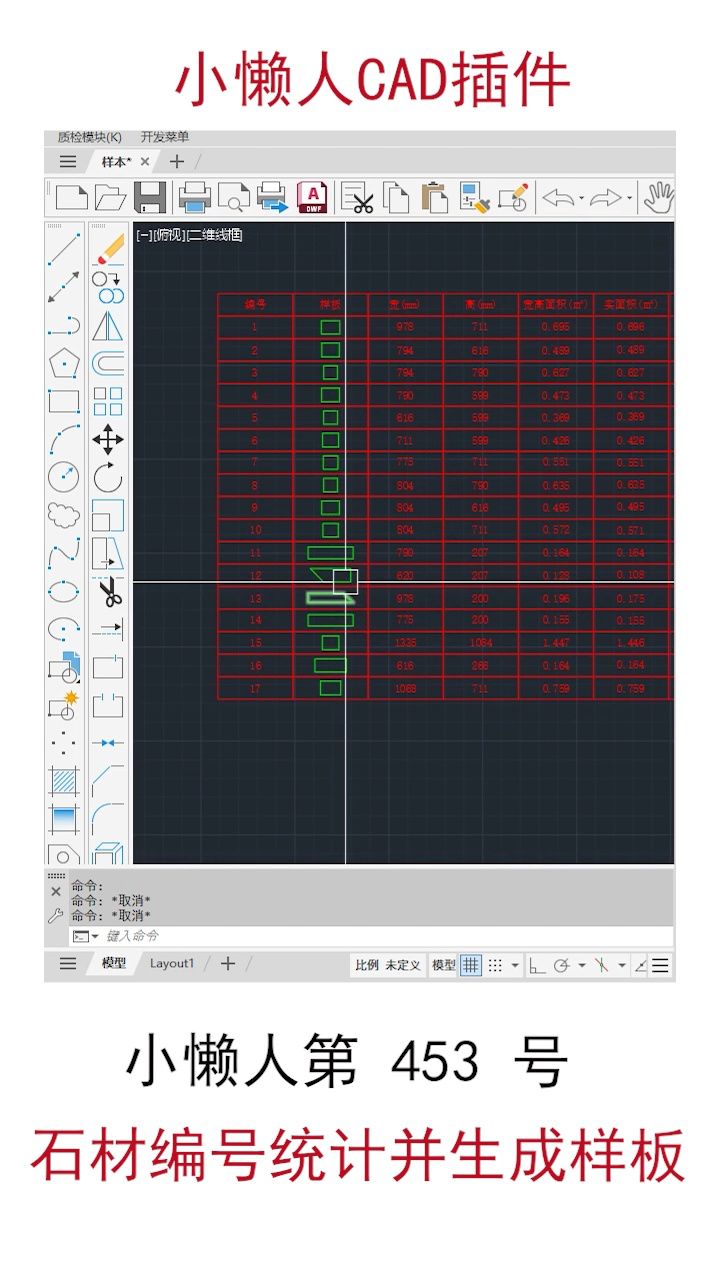Select the Revision Cloud tool

[x=64, y=515]
